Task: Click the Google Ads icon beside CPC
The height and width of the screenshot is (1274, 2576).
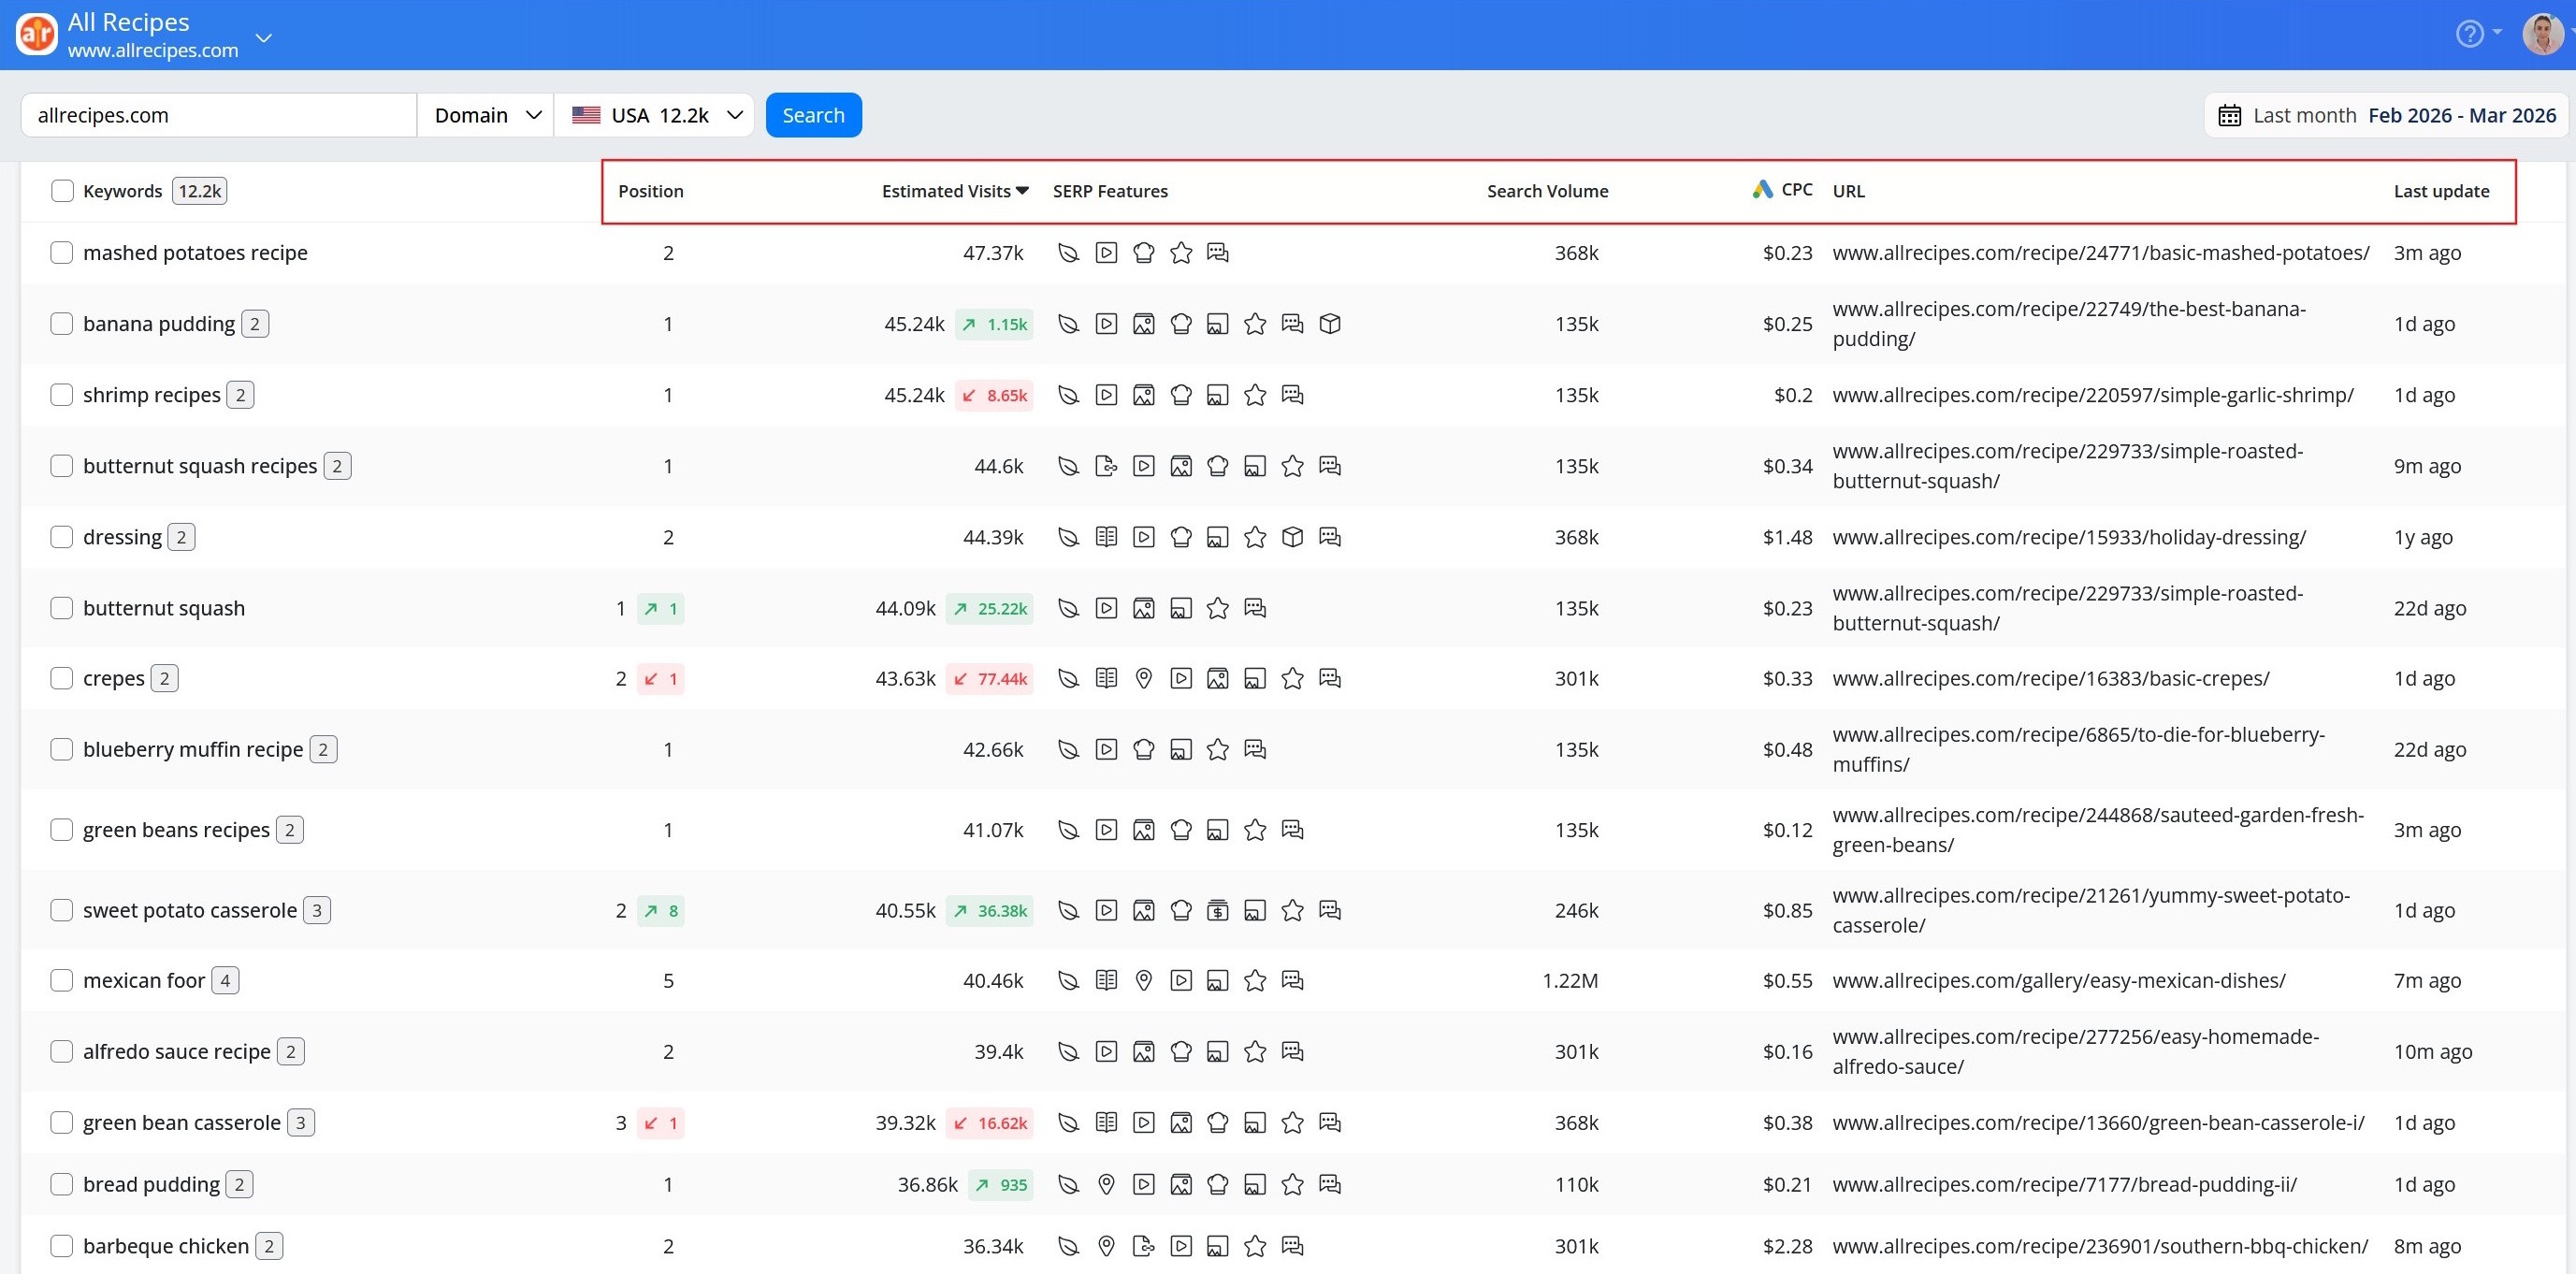Action: point(1762,189)
